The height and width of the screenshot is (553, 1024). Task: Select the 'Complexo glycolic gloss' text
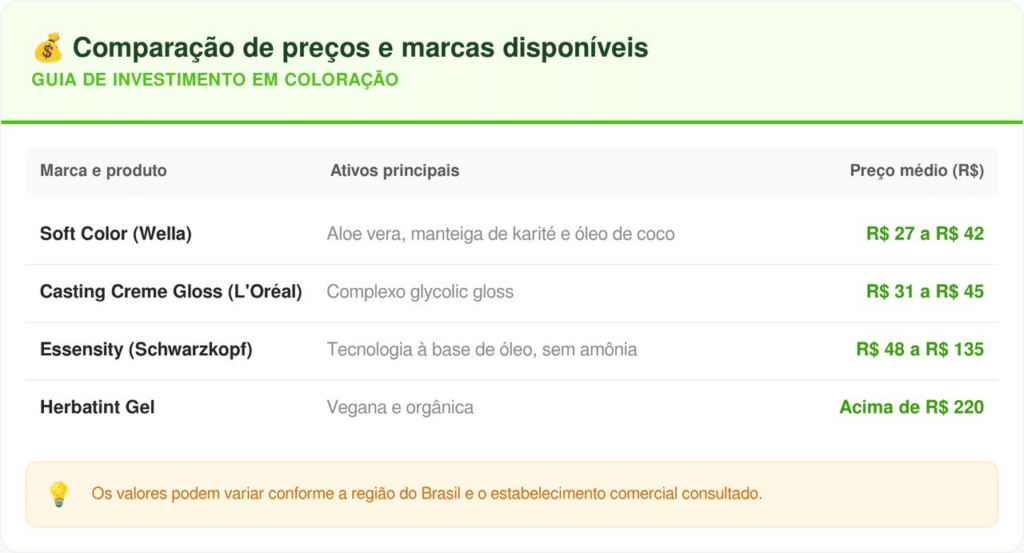click(x=420, y=292)
